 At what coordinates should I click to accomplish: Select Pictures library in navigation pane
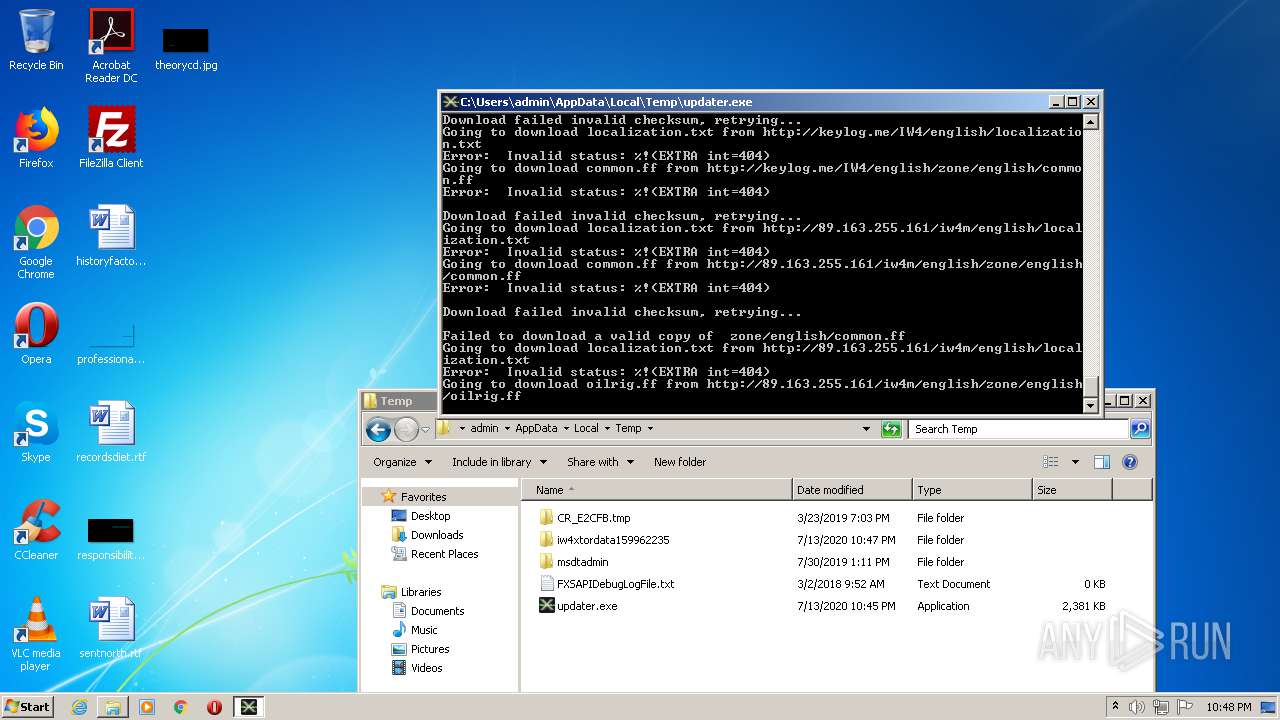[x=430, y=649]
